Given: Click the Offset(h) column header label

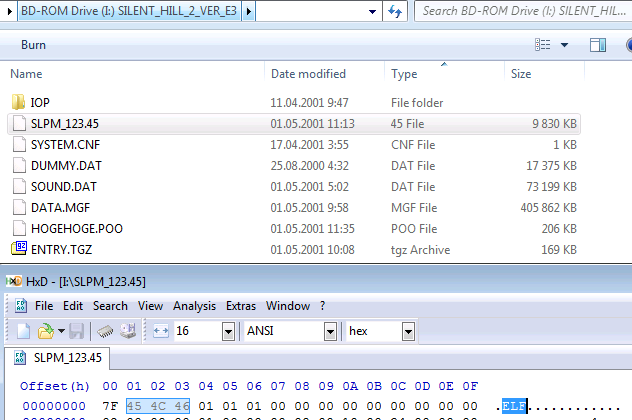Looking at the screenshot, I should coord(55,386).
